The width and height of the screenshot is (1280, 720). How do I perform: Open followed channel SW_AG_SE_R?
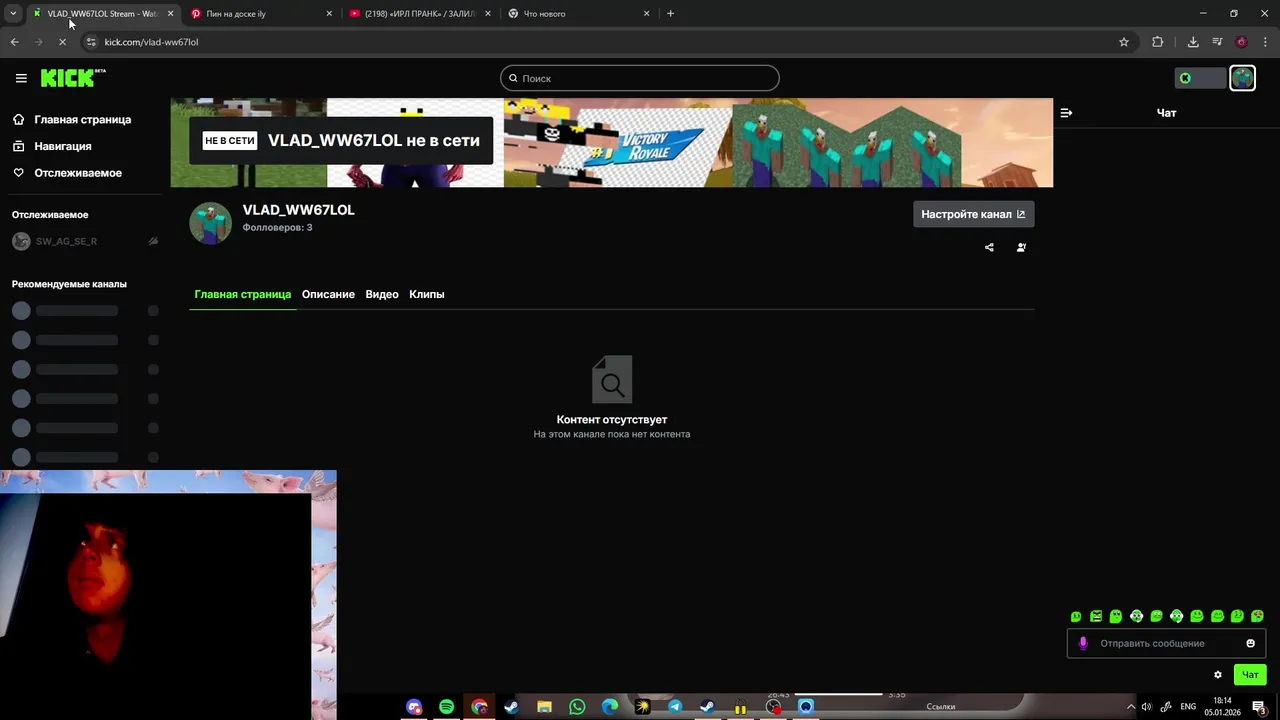[85, 241]
